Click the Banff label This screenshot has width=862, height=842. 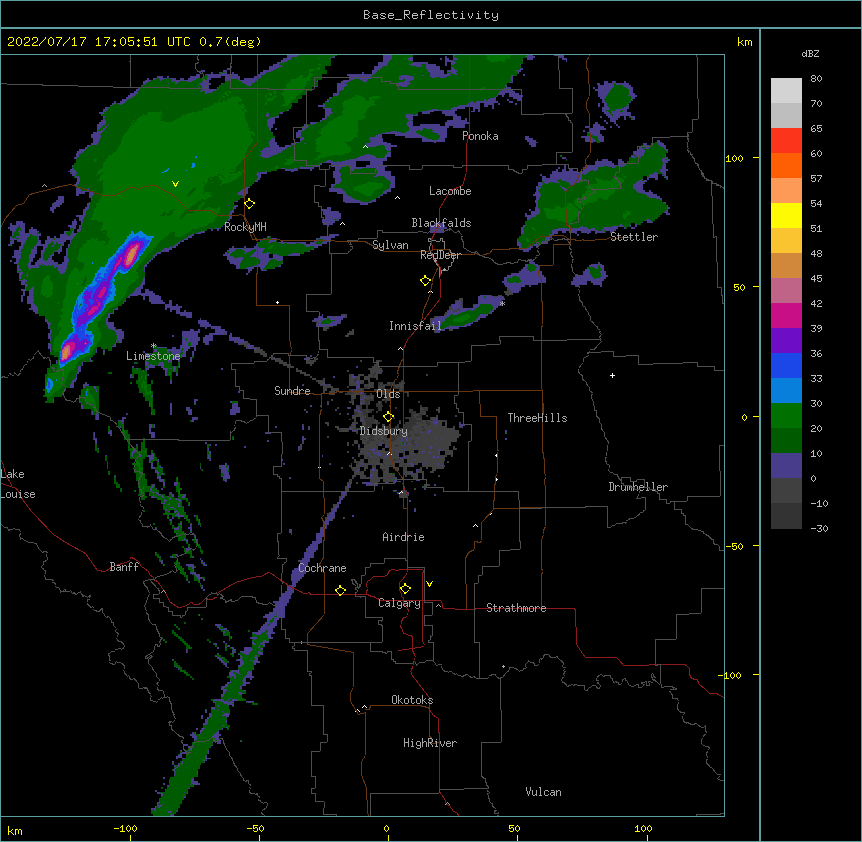pyautogui.click(x=124, y=567)
